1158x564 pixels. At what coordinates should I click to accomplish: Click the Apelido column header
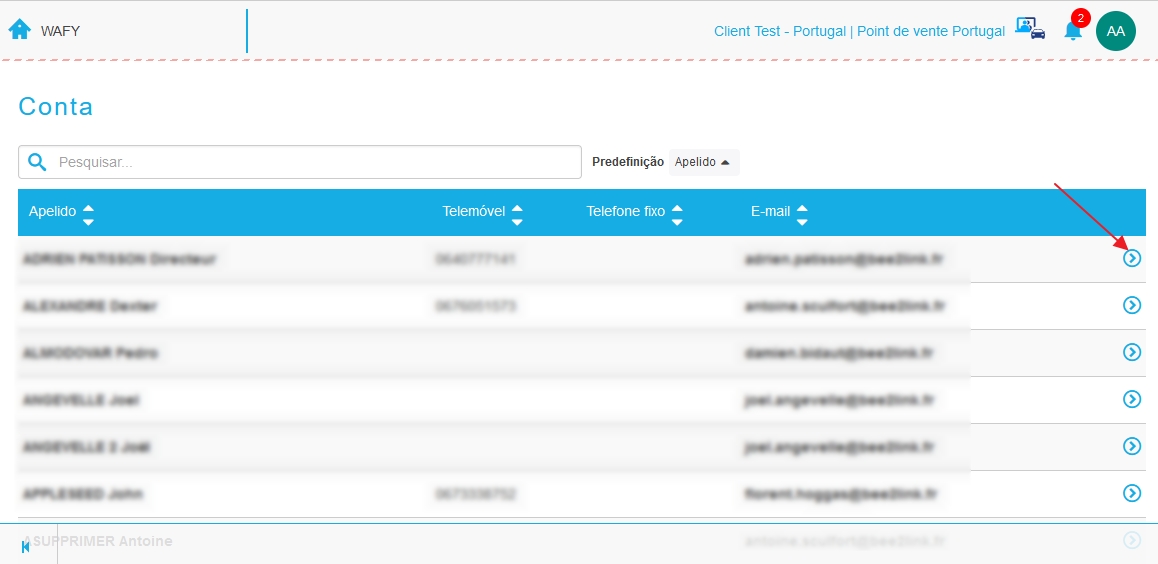(x=52, y=212)
